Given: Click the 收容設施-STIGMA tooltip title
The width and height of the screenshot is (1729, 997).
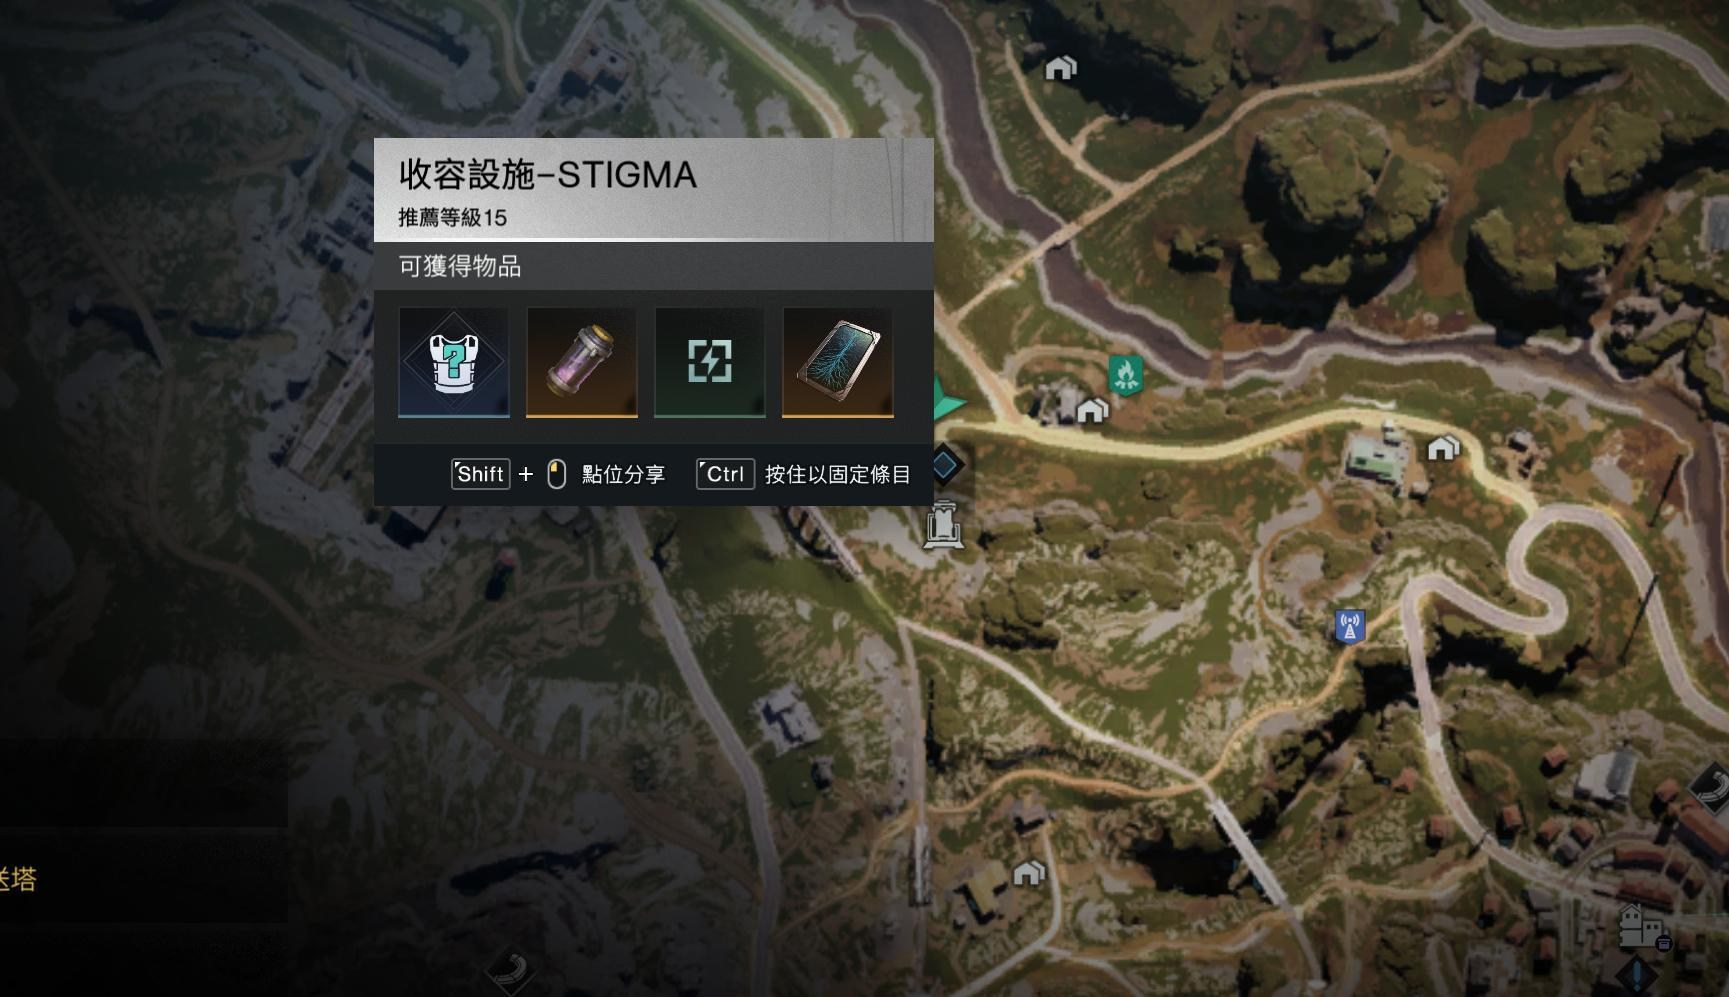Looking at the screenshot, I should pyautogui.click(x=548, y=175).
